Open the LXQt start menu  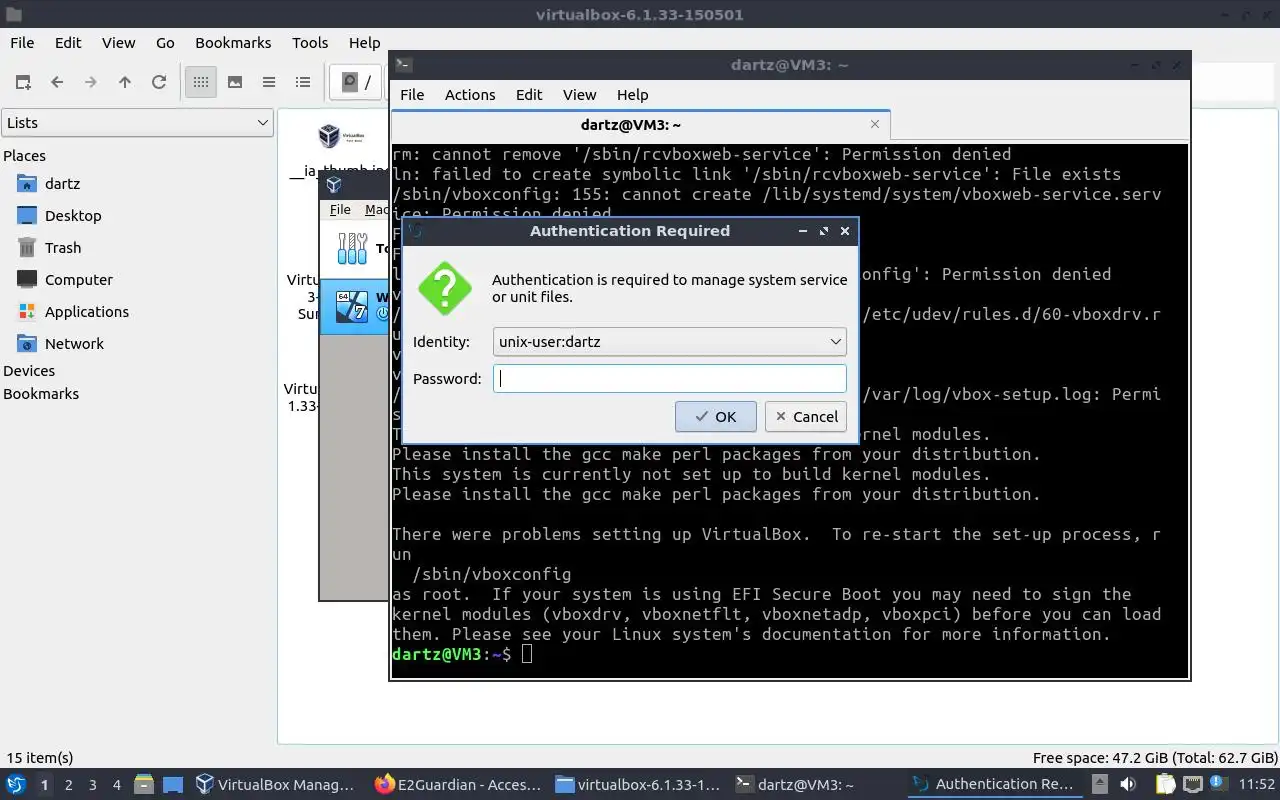tap(15, 785)
